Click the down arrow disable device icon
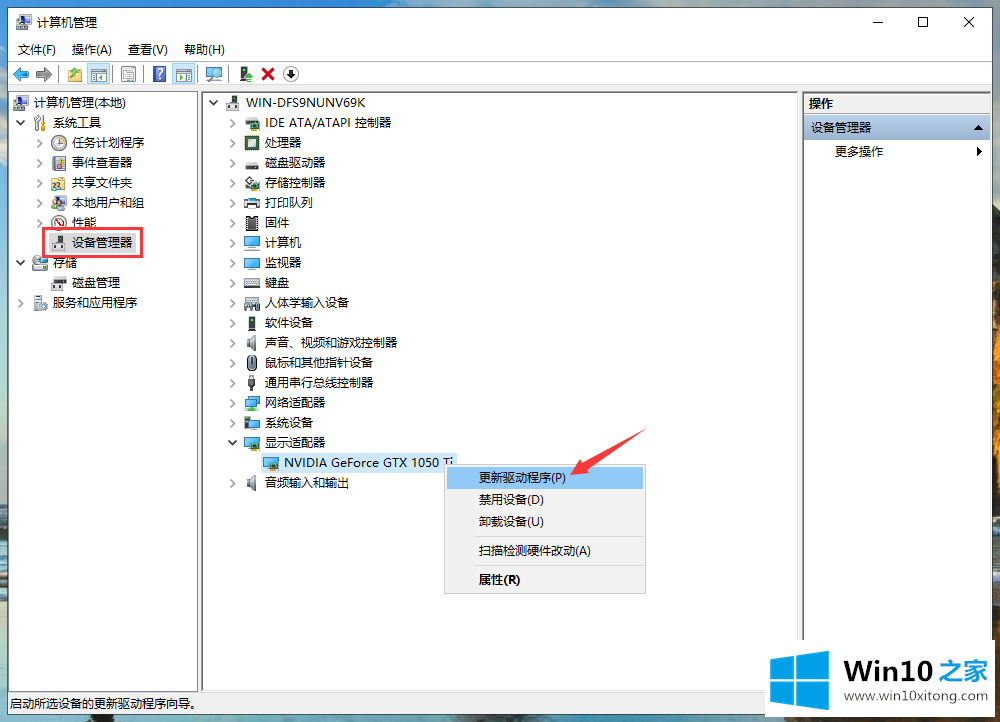The width and height of the screenshot is (1000, 722). (x=291, y=75)
